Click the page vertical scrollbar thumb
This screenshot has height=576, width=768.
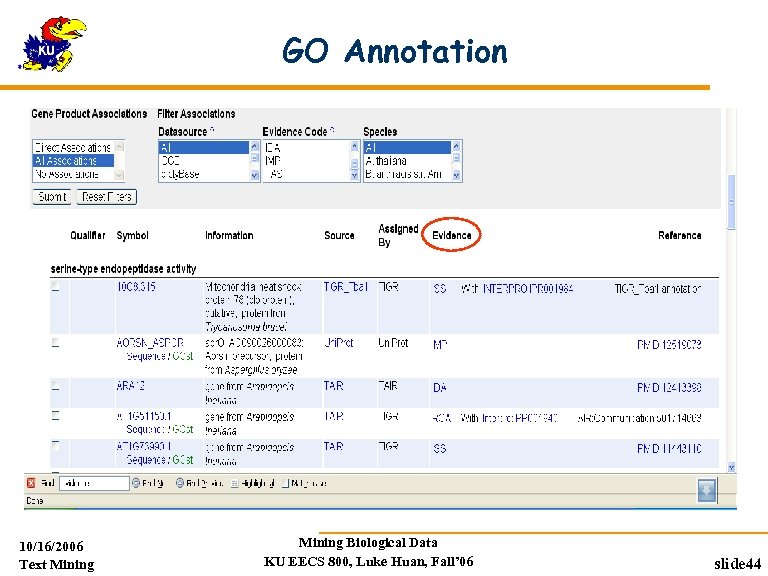[731, 202]
